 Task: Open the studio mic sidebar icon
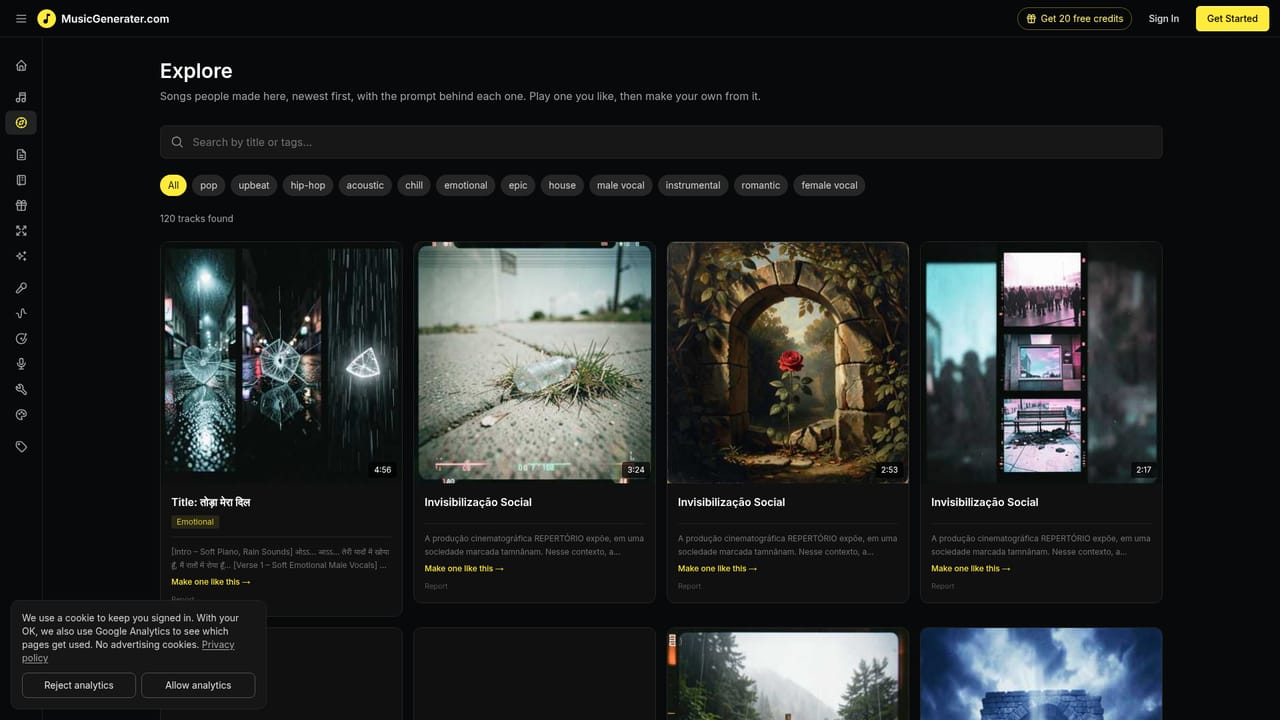coord(21,364)
